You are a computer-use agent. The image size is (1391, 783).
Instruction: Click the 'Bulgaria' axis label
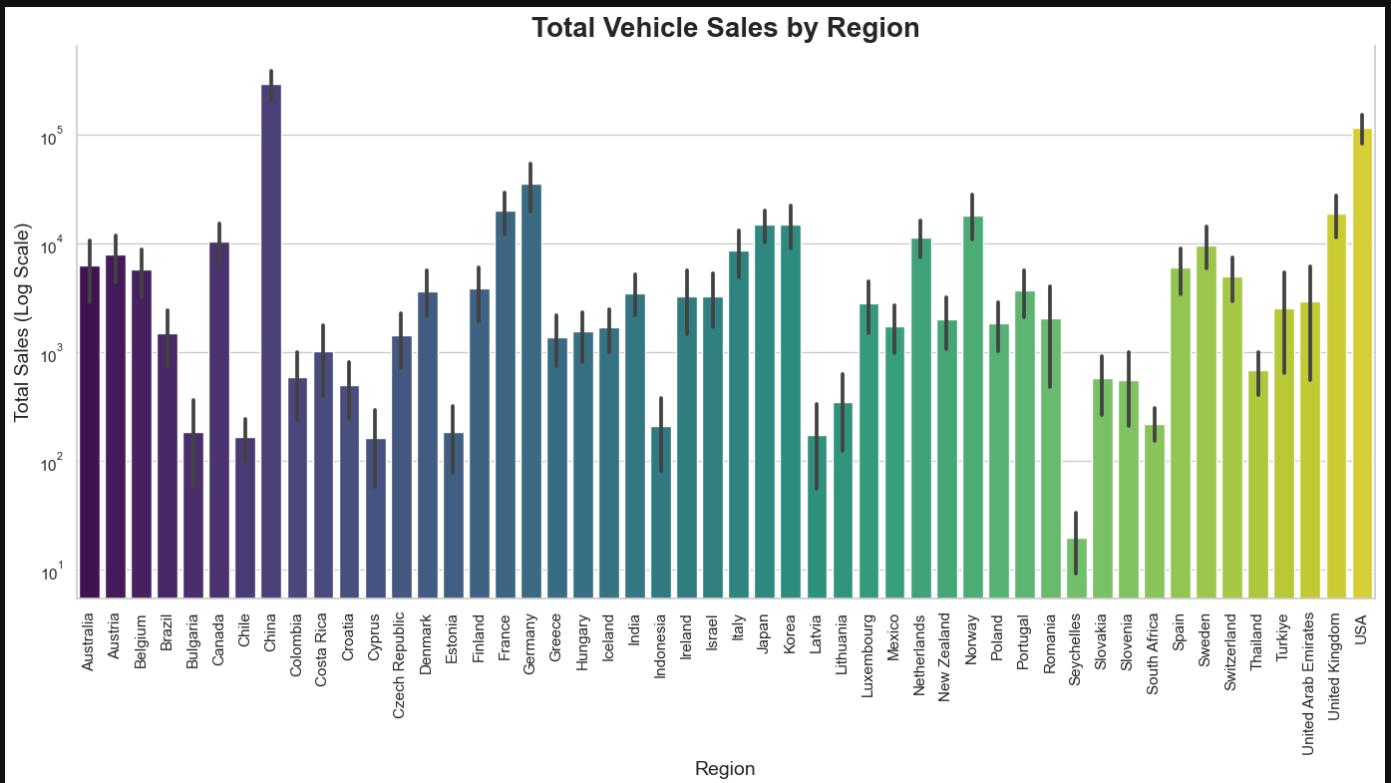pos(193,639)
